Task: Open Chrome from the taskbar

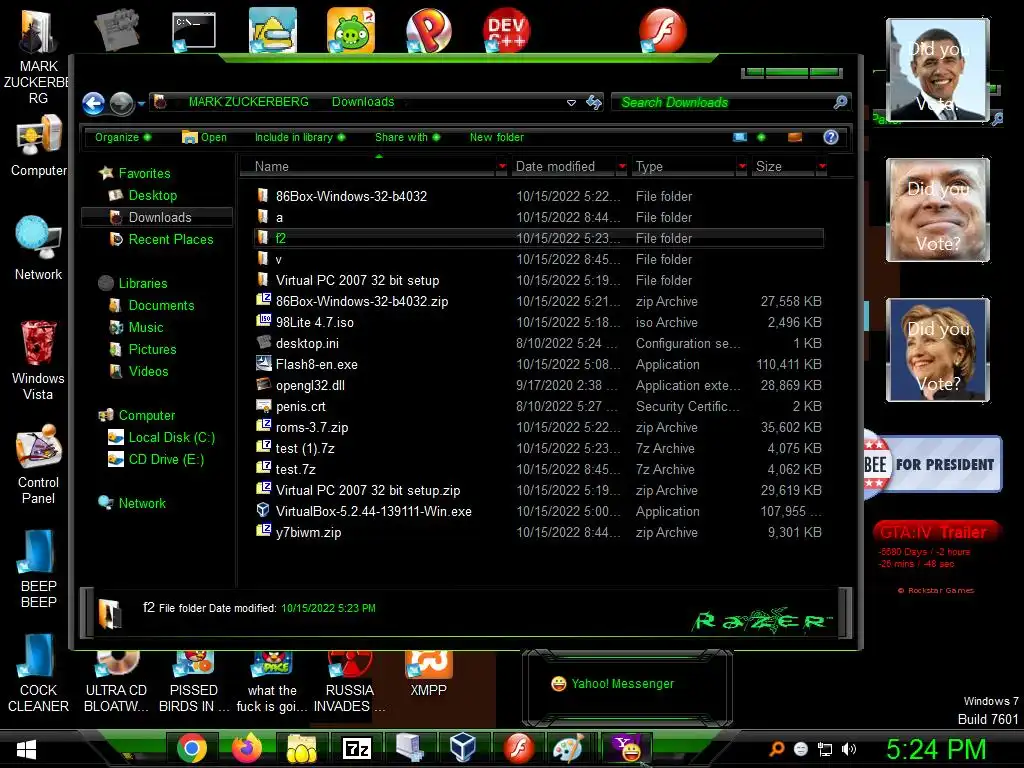Action: (191, 748)
